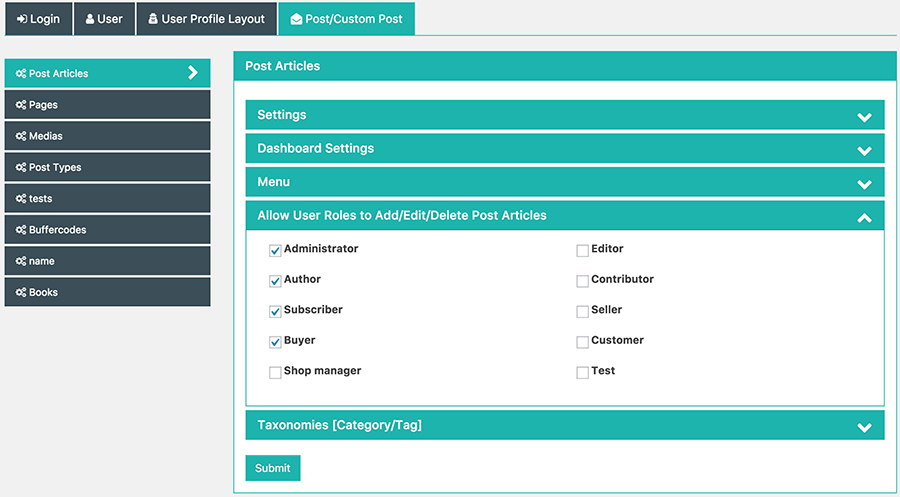Screen dimensions: 900x497
Task: Click the User Profile Layout tab icon
Action: [x=153, y=19]
